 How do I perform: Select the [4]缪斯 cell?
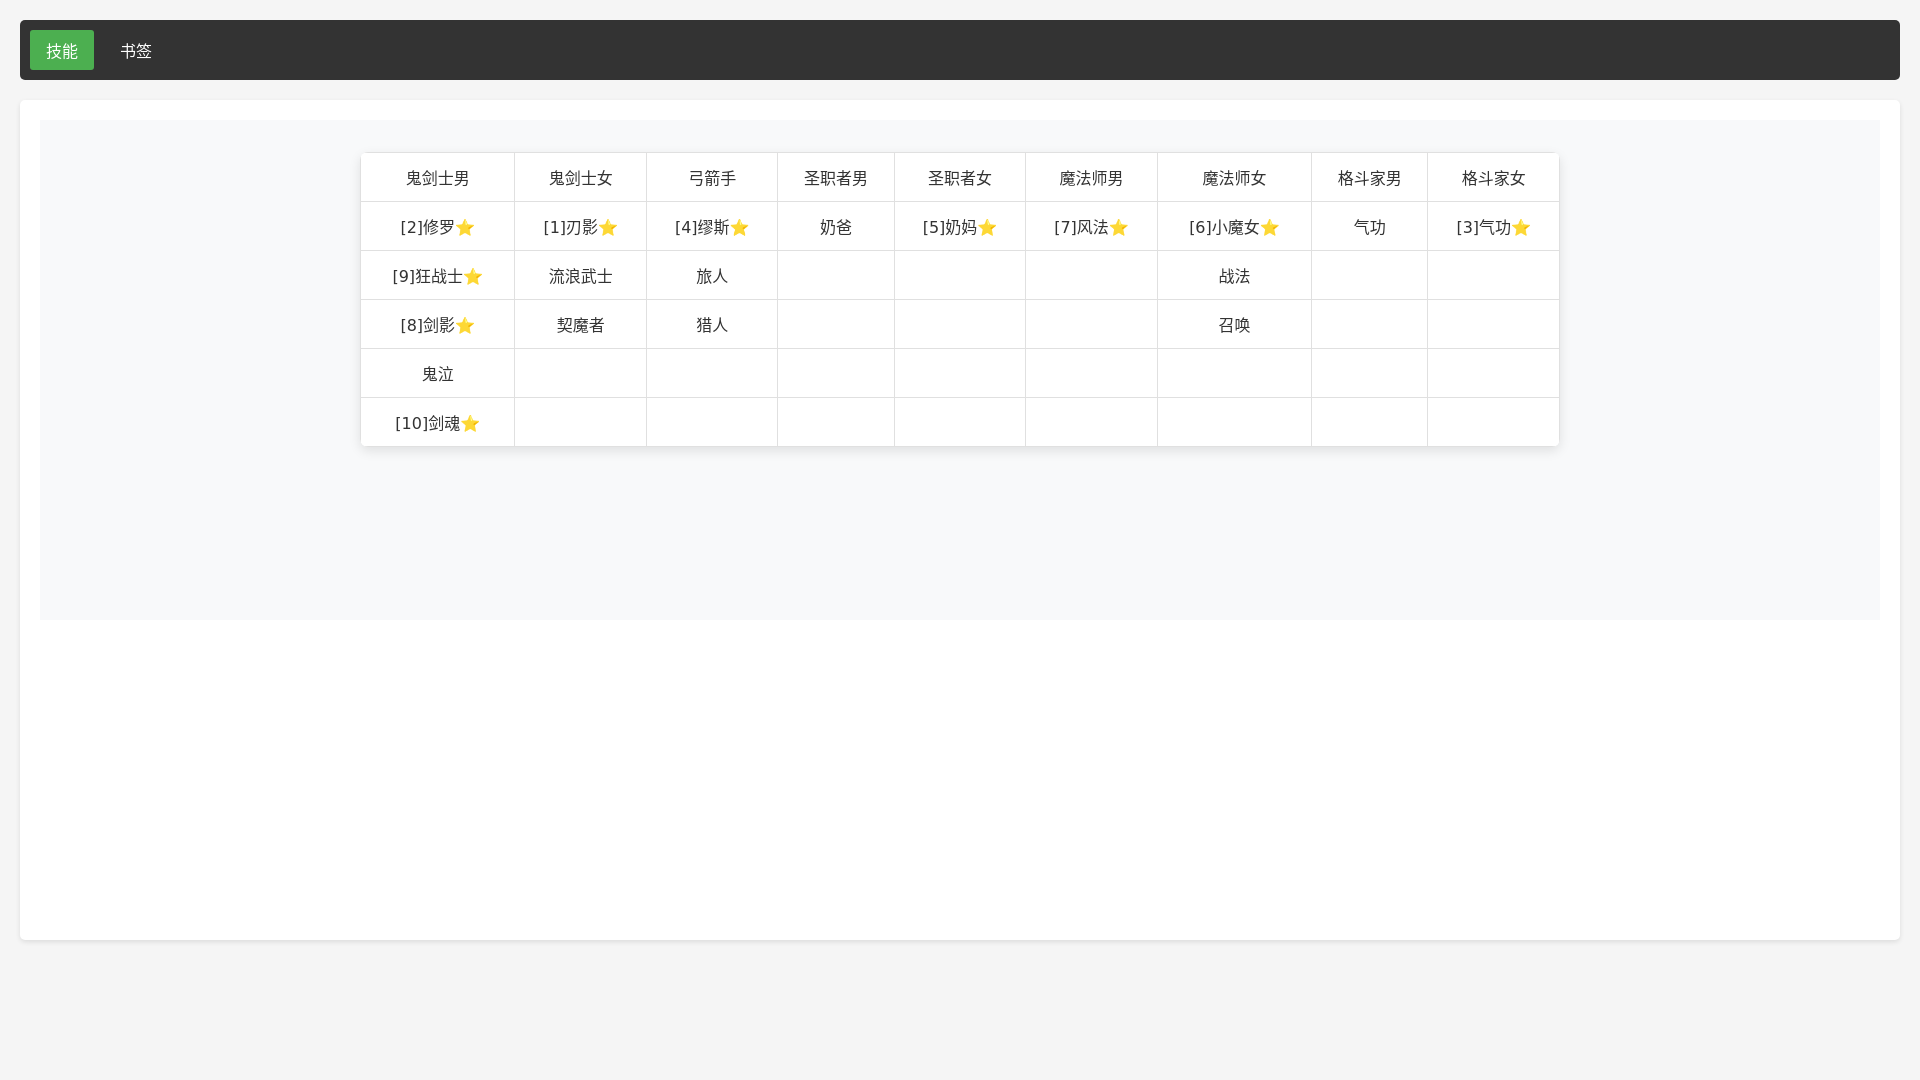pos(712,227)
